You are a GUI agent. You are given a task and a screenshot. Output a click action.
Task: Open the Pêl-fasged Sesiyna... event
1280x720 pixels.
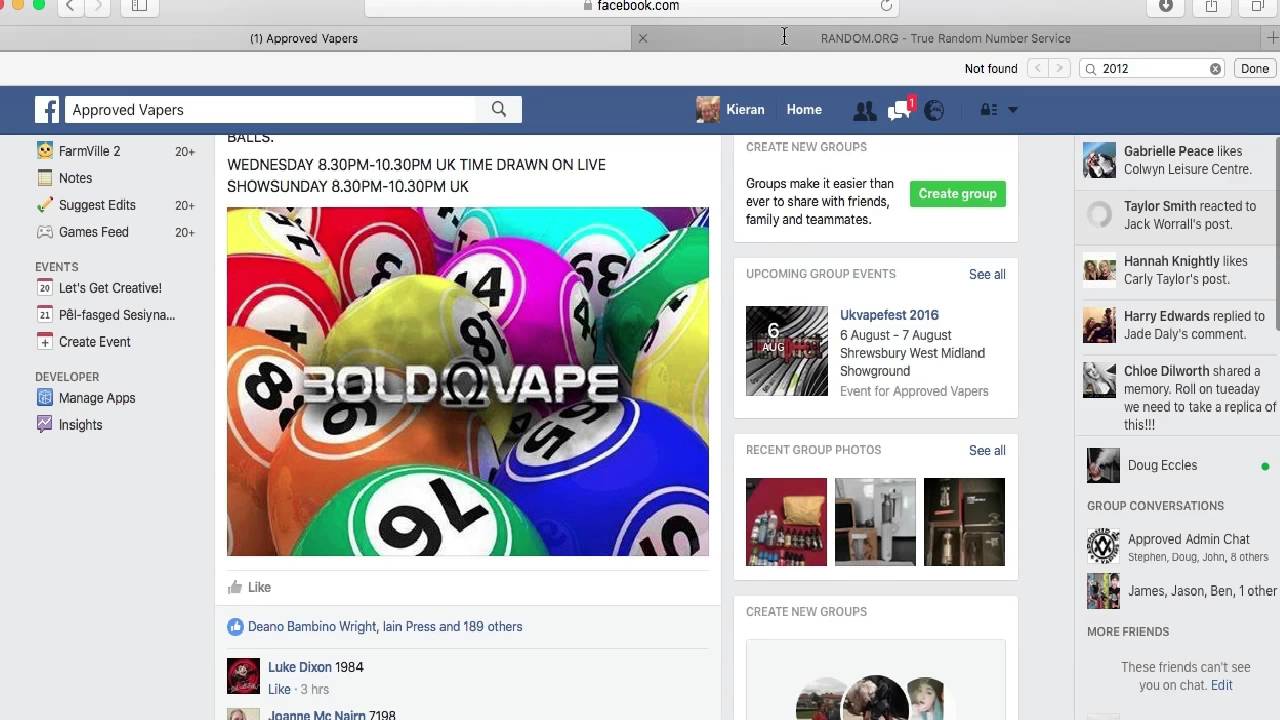point(115,315)
